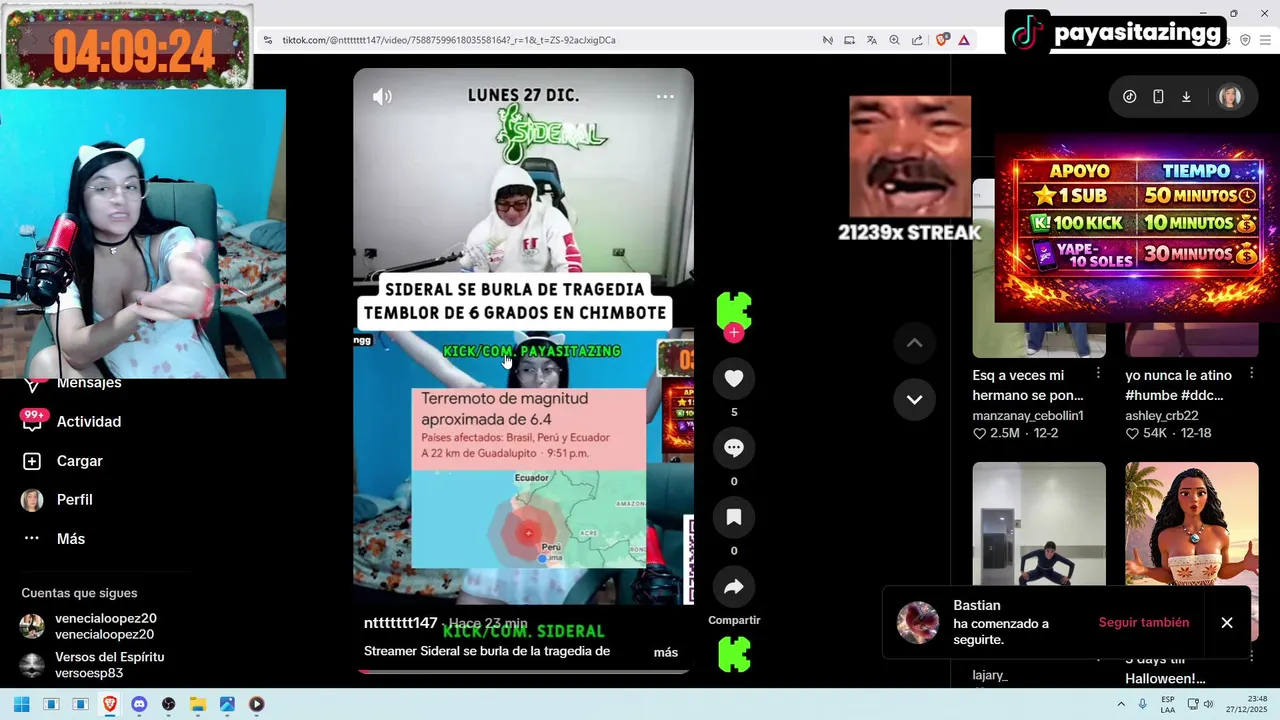Like the video with the heart icon
This screenshot has height=720, width=1280.
734,379
